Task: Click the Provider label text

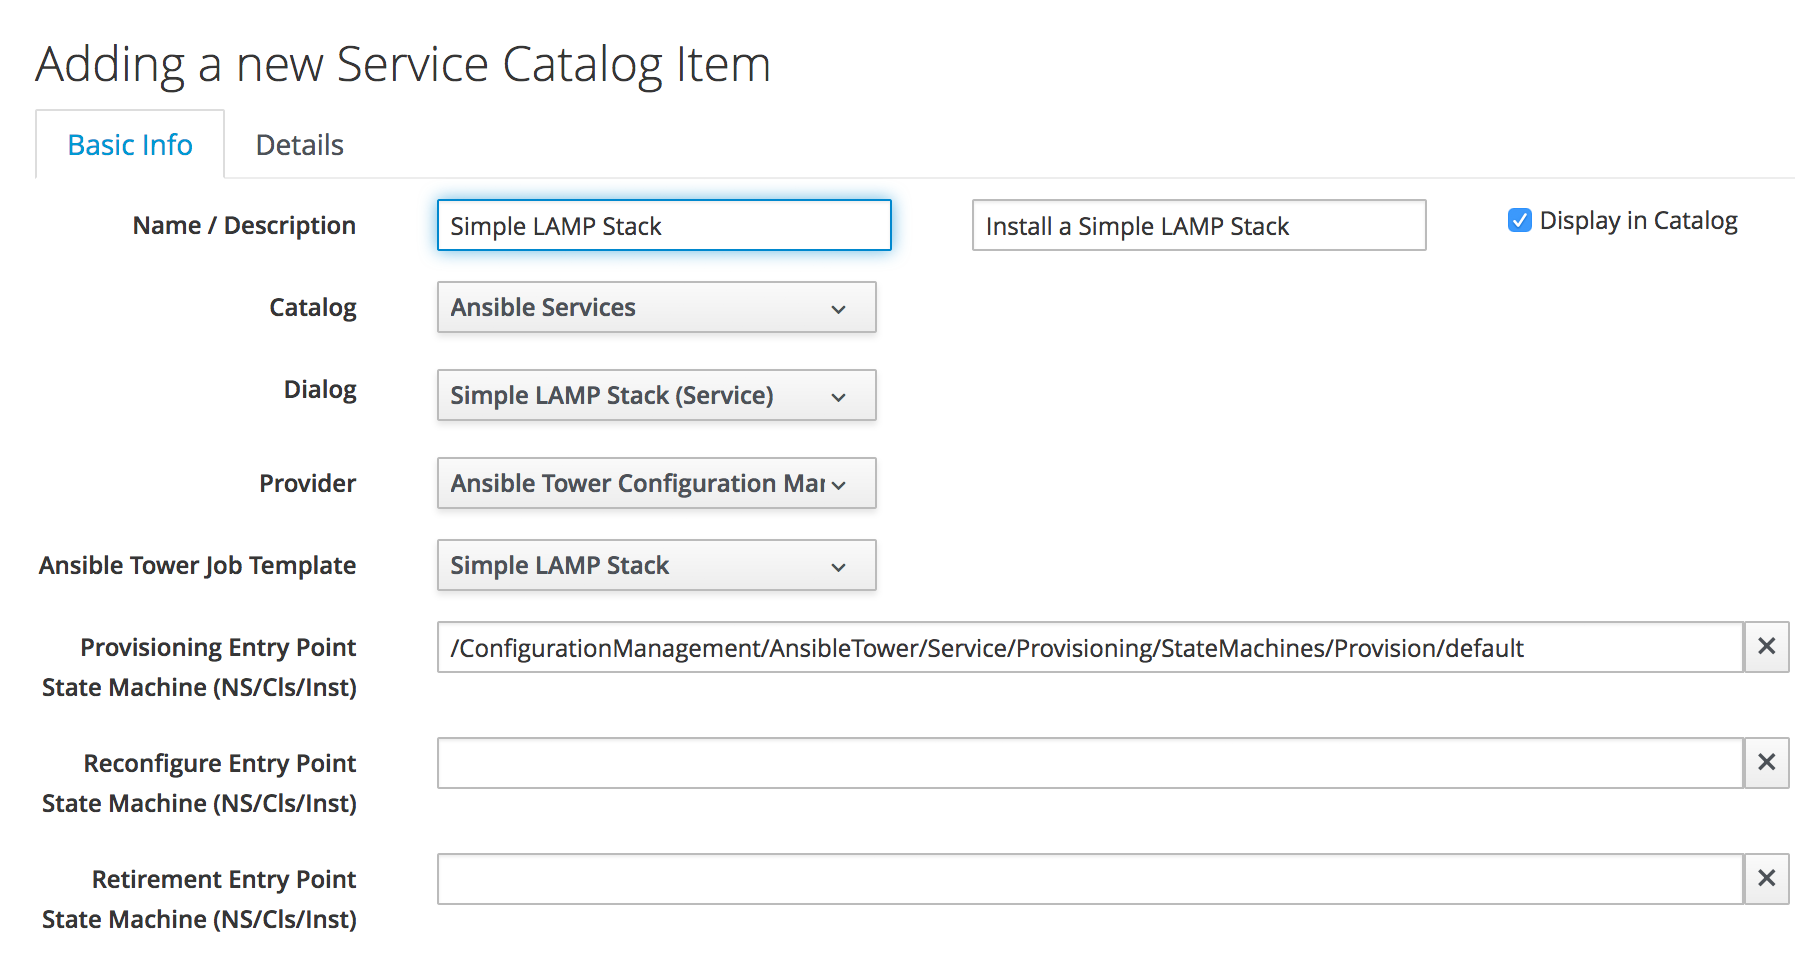Action: click(307, 484)
